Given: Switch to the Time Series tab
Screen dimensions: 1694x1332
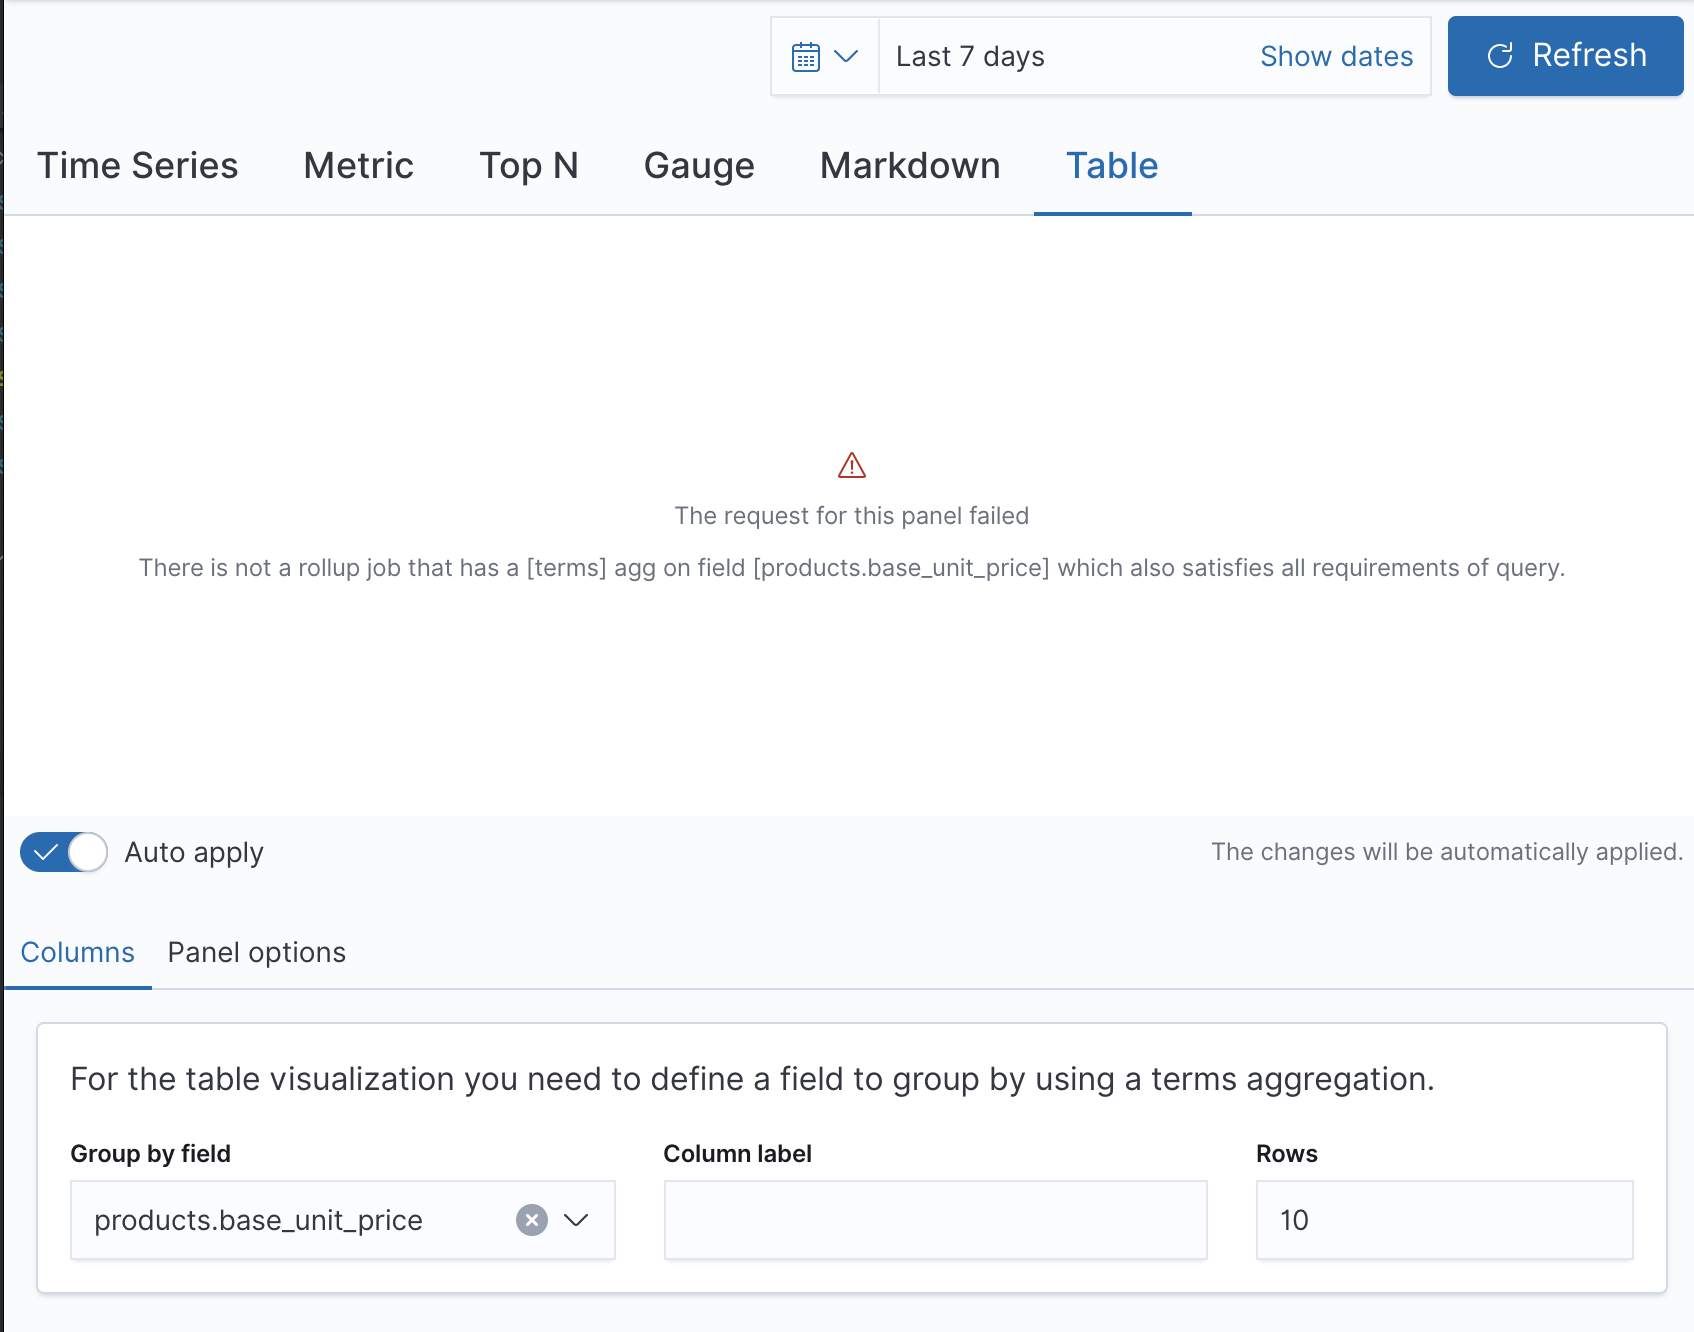Looking at the screenshot, I should (x=138, y=165).
